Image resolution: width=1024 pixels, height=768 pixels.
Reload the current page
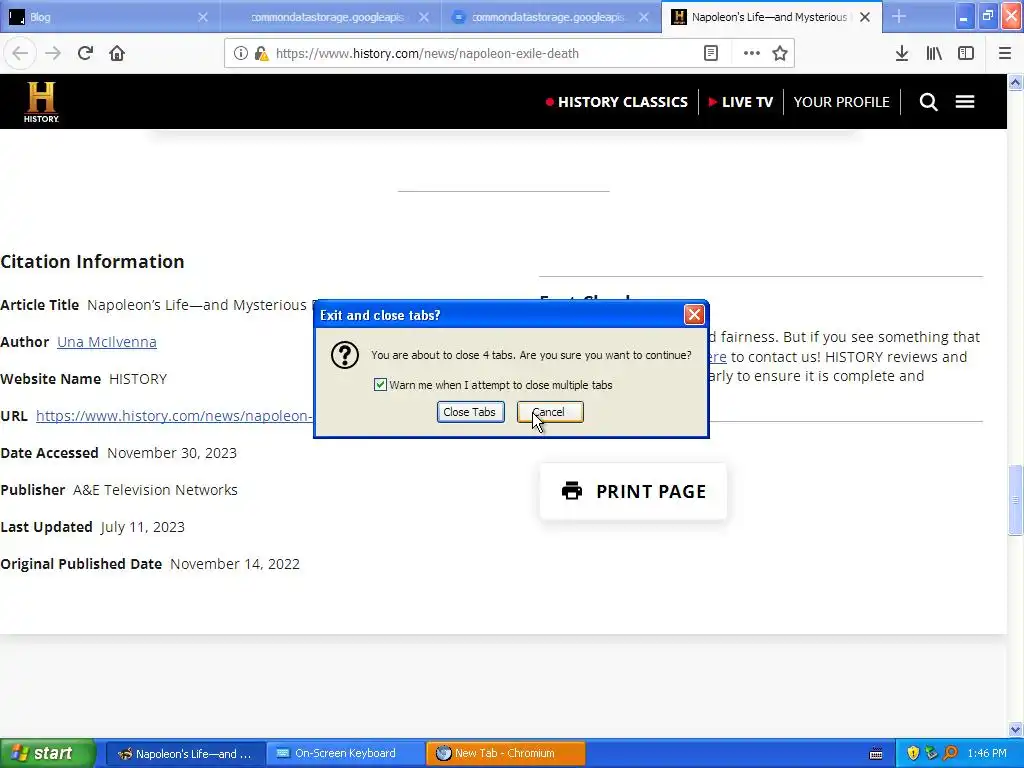[x=85, y=53]
